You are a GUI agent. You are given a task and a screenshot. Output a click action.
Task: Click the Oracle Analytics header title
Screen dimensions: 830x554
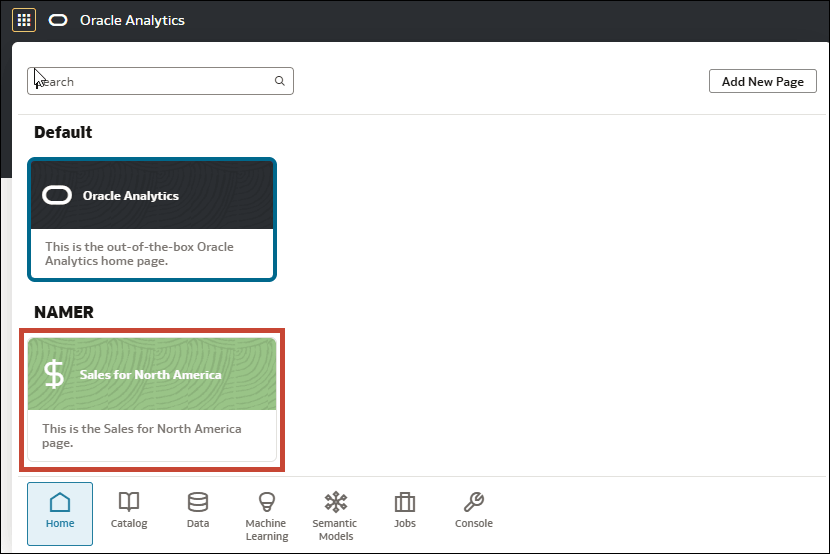pos(132,20)
